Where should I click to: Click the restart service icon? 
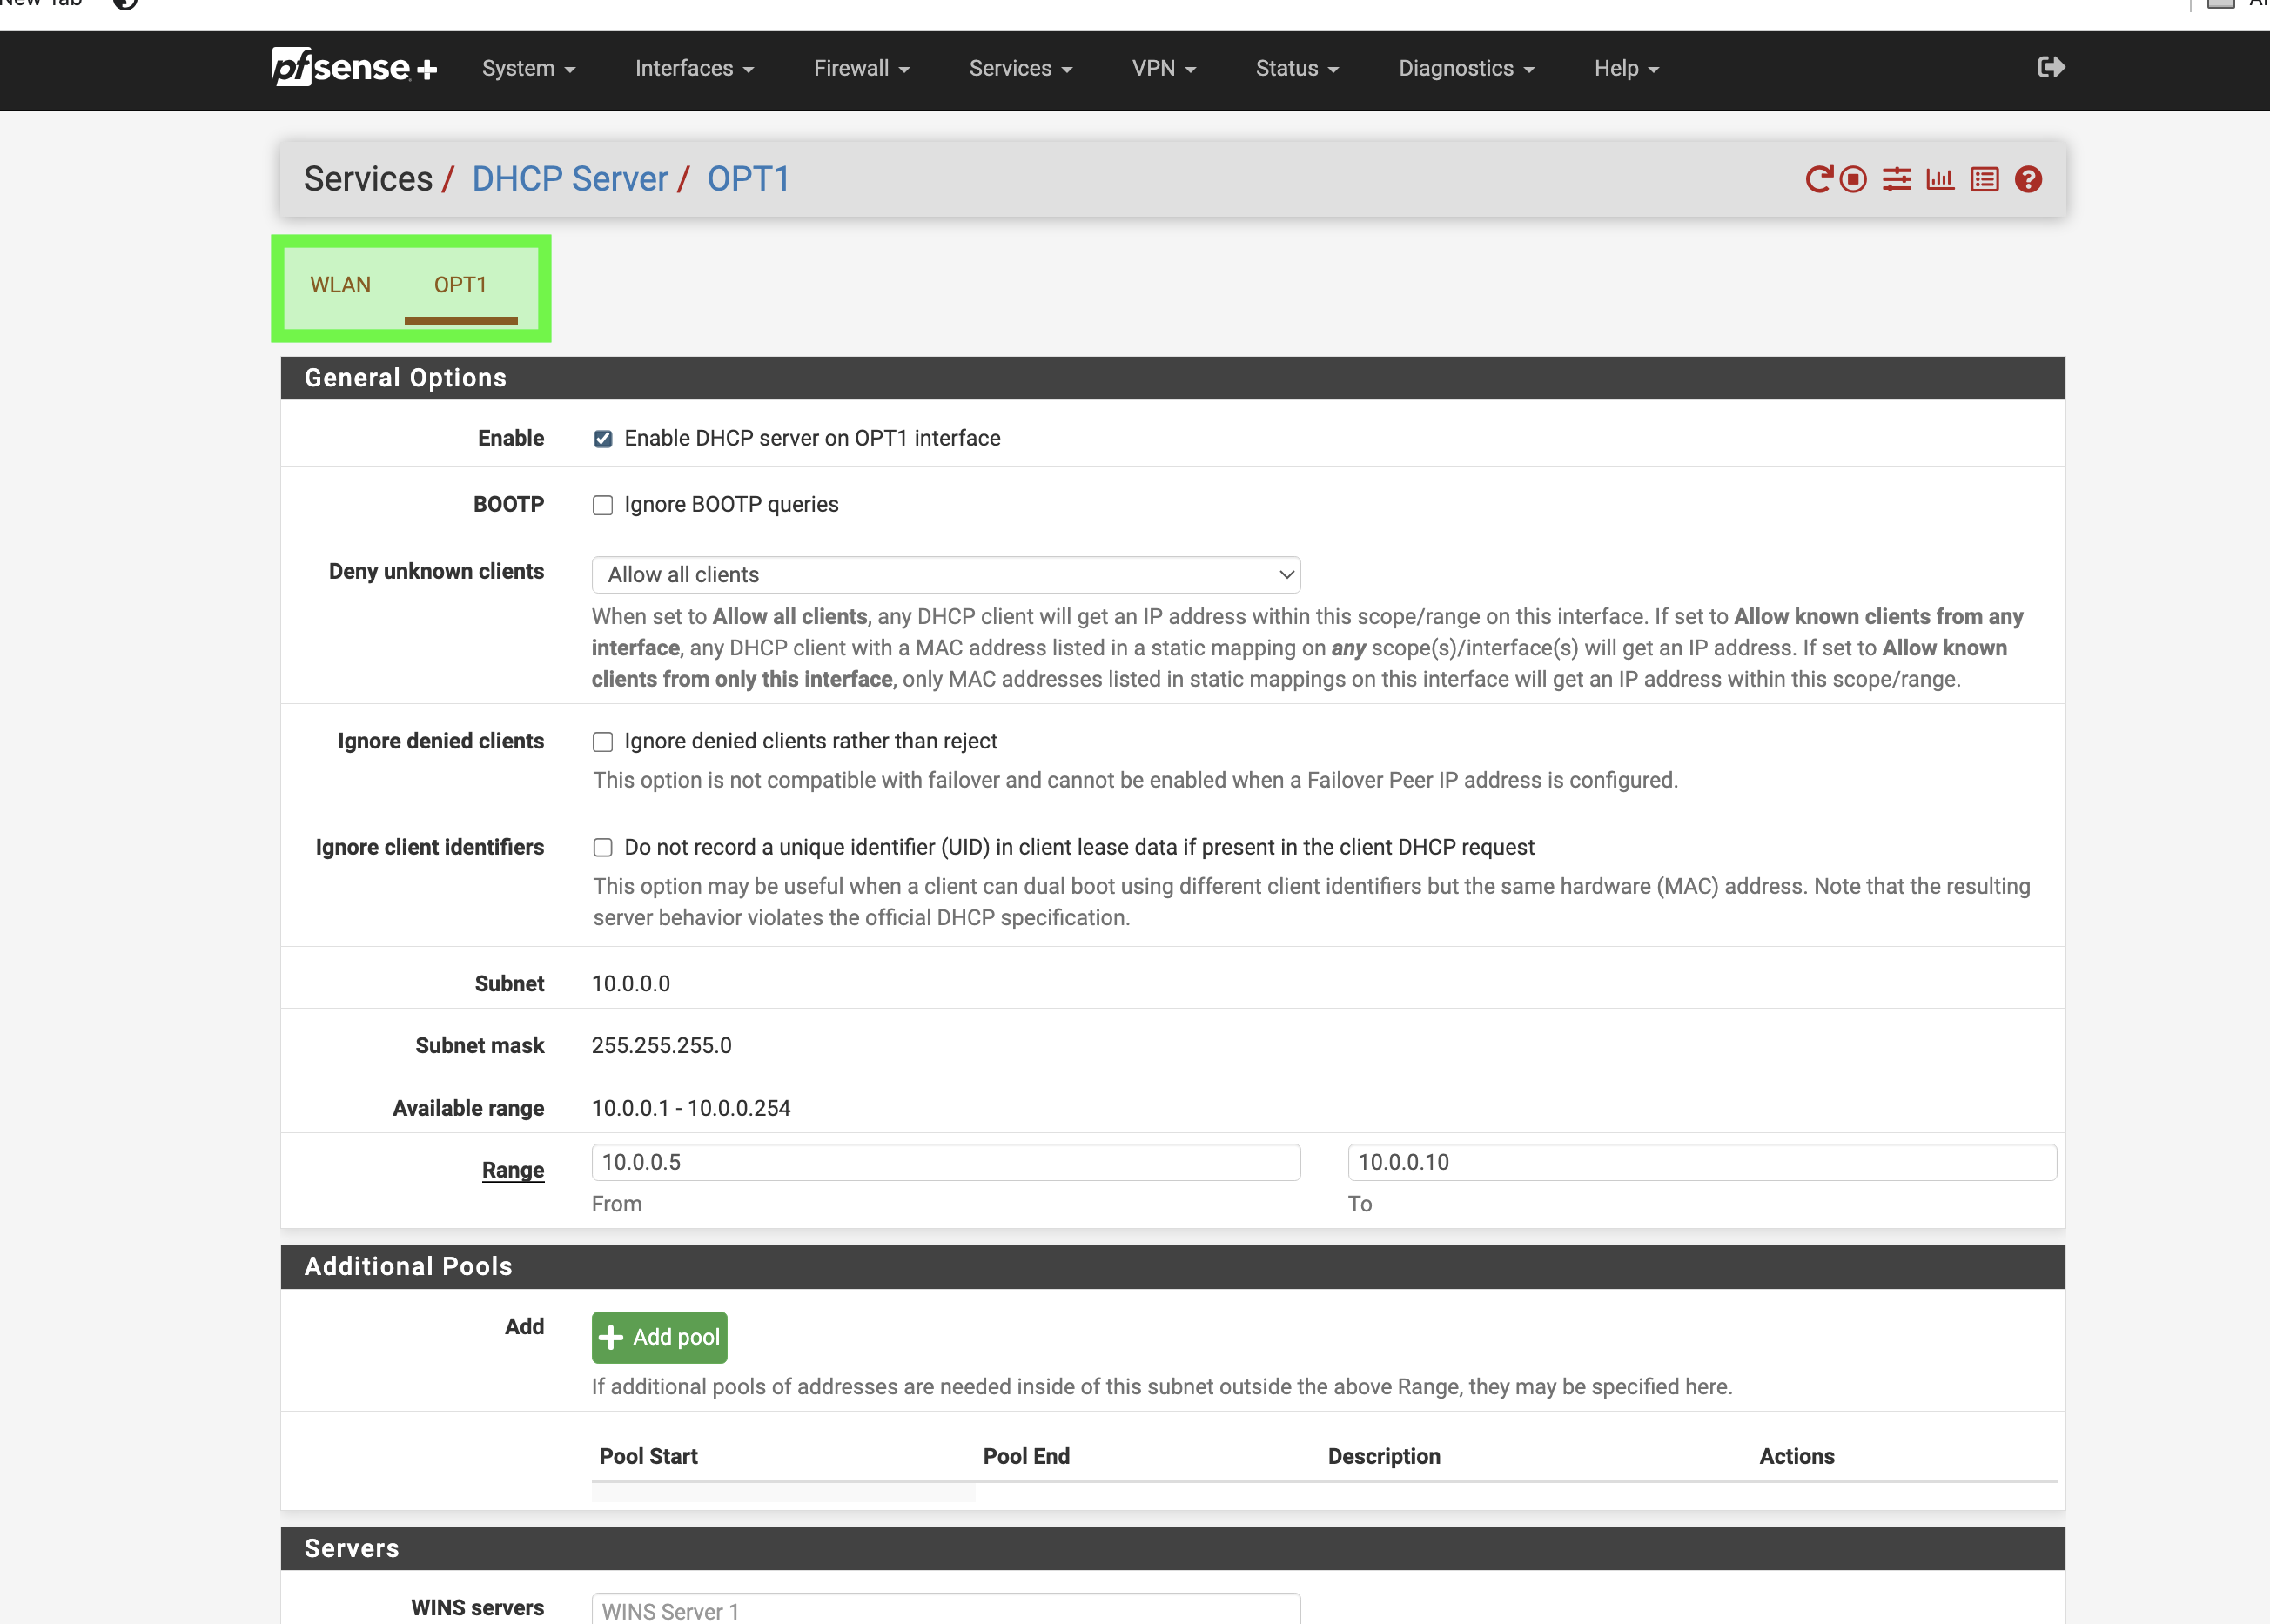1818,179
